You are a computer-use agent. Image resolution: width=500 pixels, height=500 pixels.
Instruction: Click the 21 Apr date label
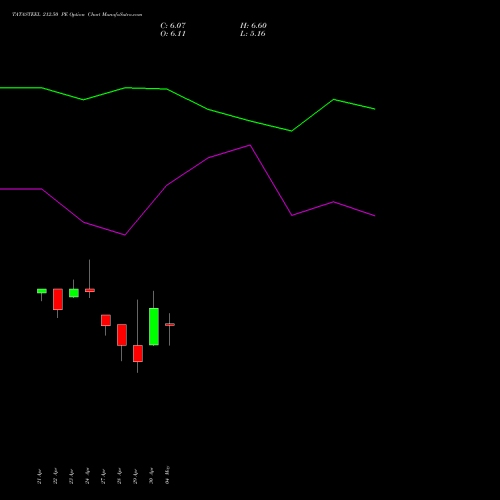39,477
